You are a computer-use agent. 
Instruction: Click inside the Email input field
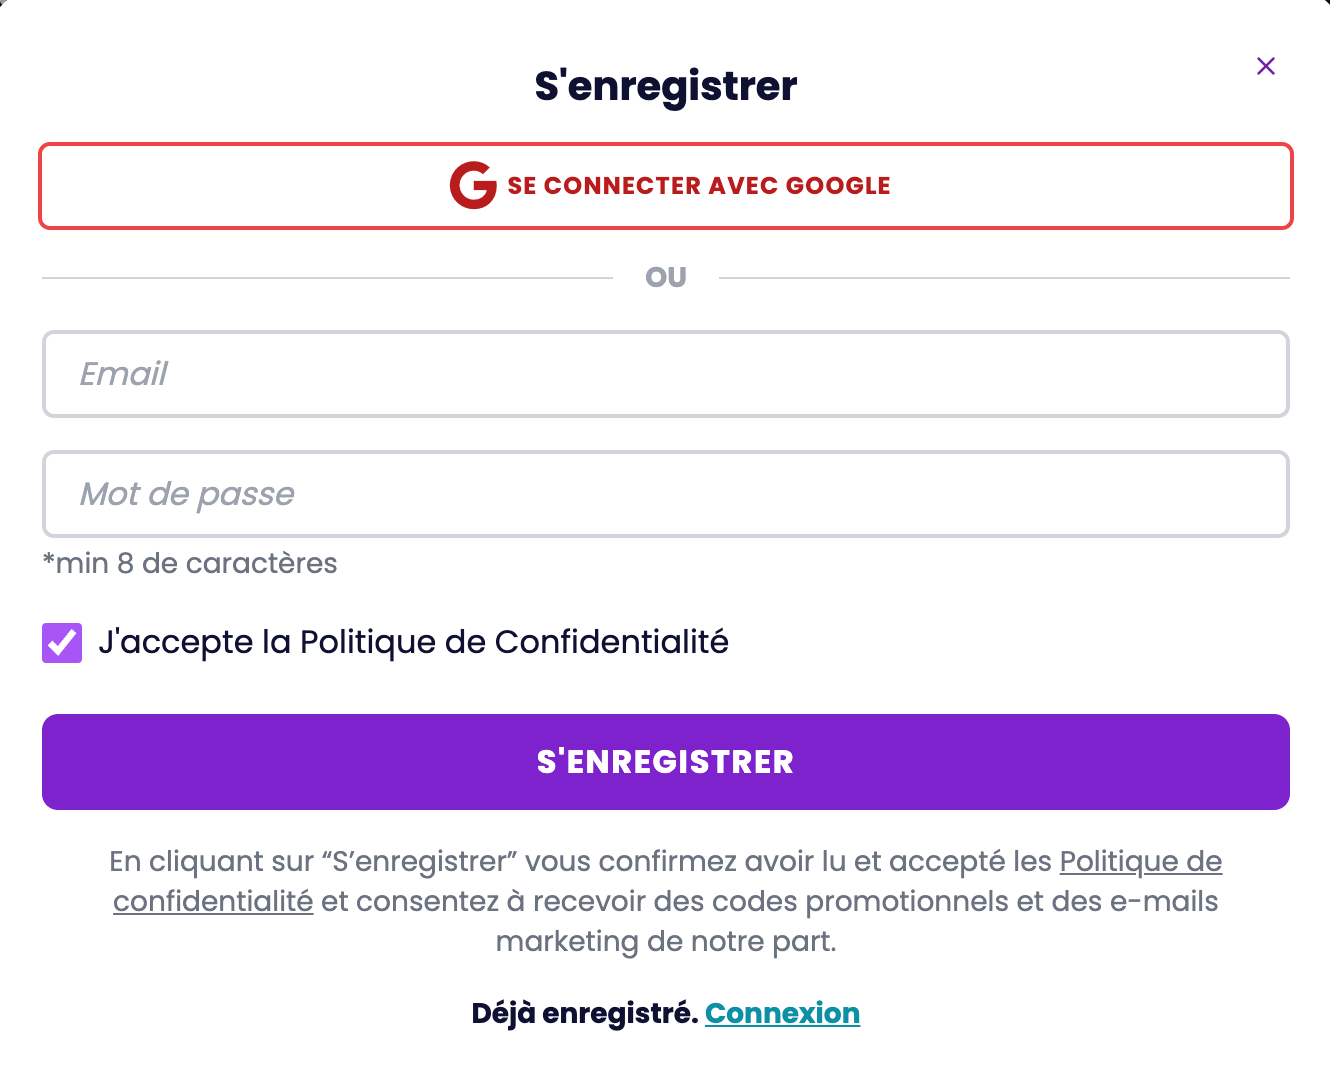coord(666,374)
